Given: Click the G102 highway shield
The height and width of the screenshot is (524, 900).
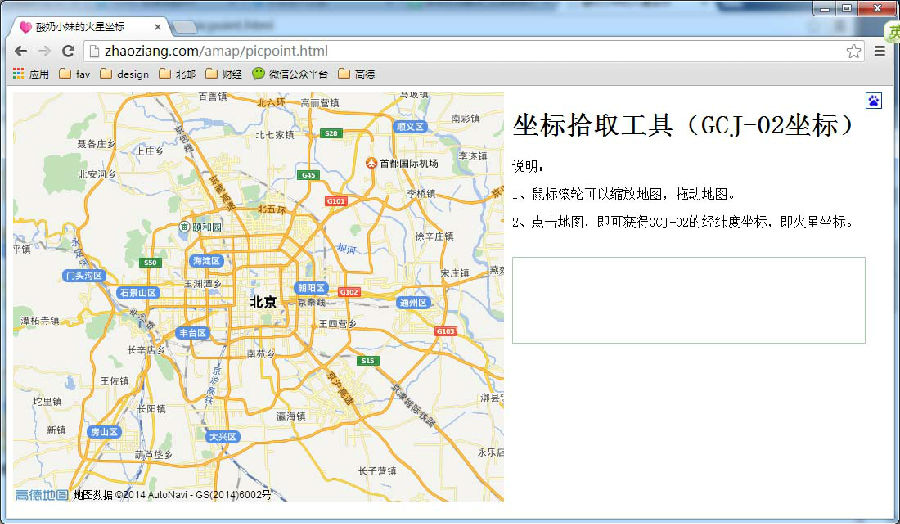Looking at the screenshot, I should [x=349, y=292].
